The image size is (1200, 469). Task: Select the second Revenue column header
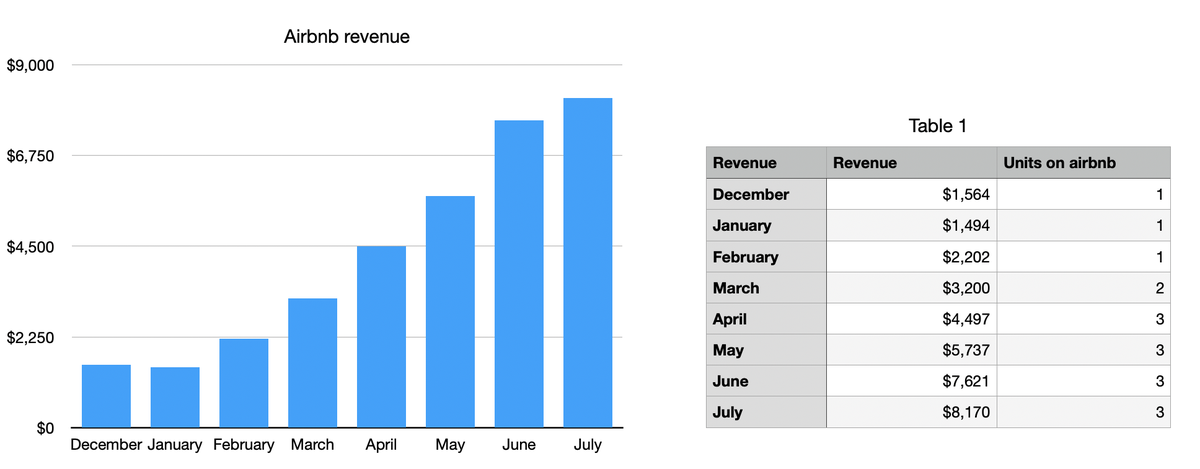pyautogui.click(x=912, y=163)
